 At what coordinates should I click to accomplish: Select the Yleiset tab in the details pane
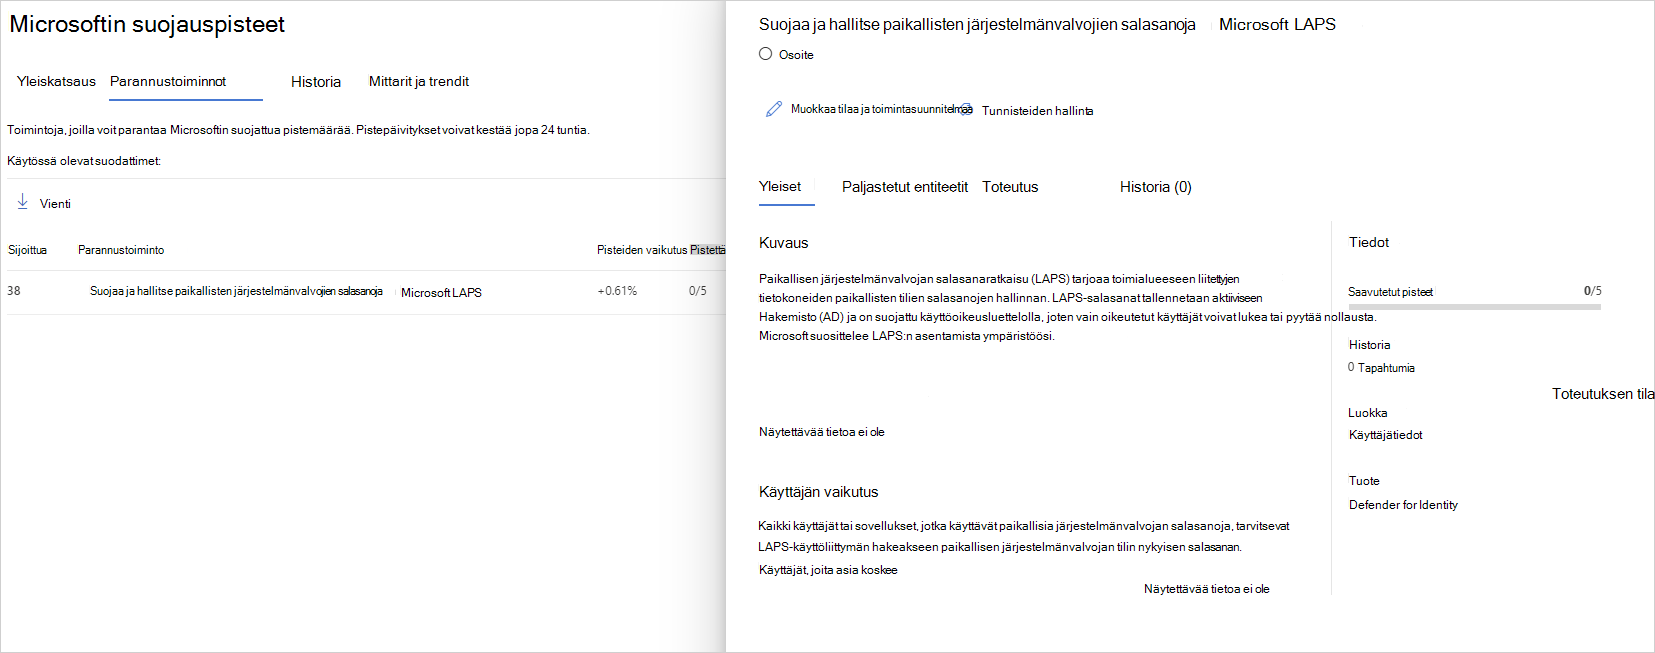pyautogui.click(x=780, y=186)
